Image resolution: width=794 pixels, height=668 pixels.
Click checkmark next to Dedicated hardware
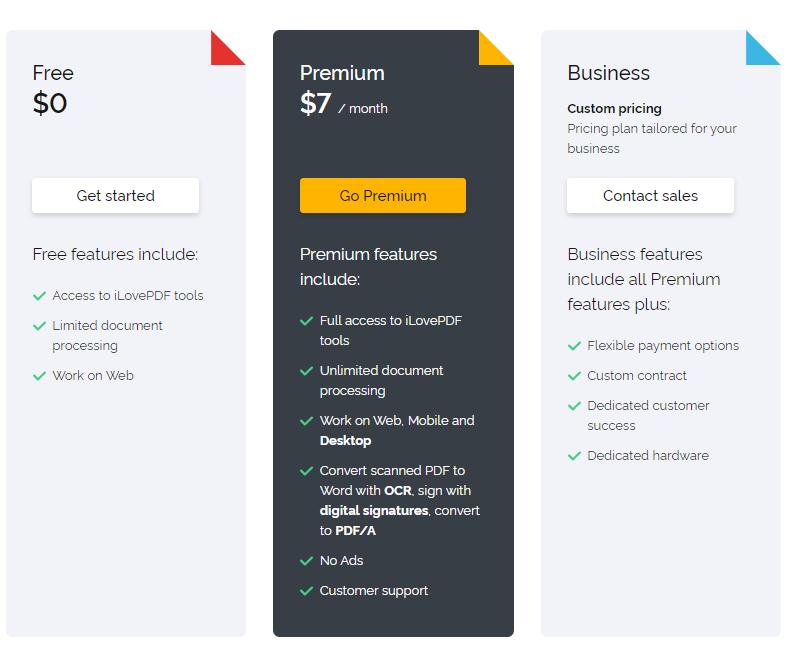tap(574, 456)
